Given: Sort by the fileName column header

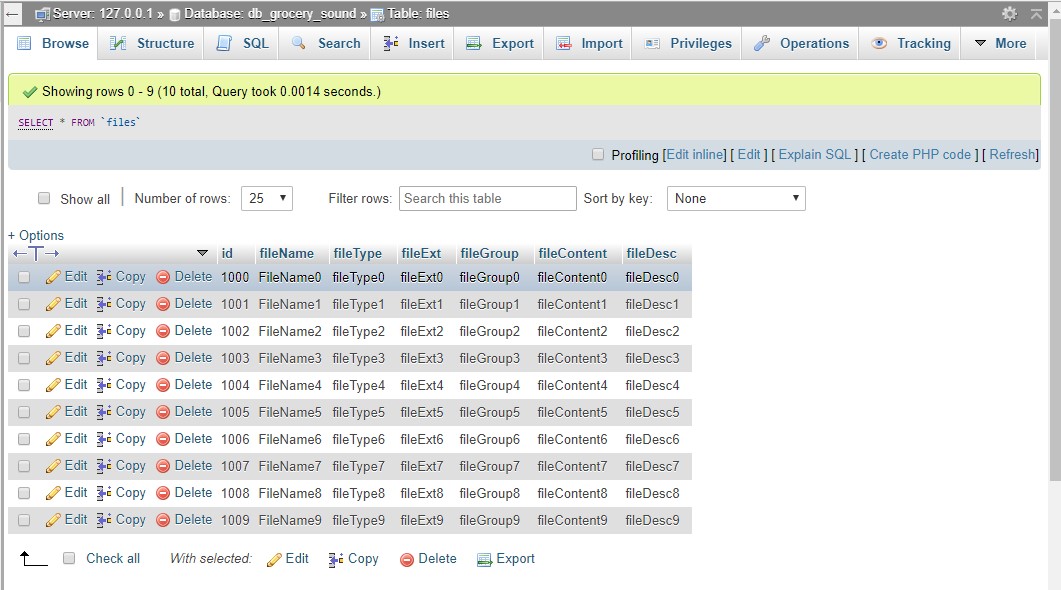Looking at the screenshot, I should coord(286,253).
